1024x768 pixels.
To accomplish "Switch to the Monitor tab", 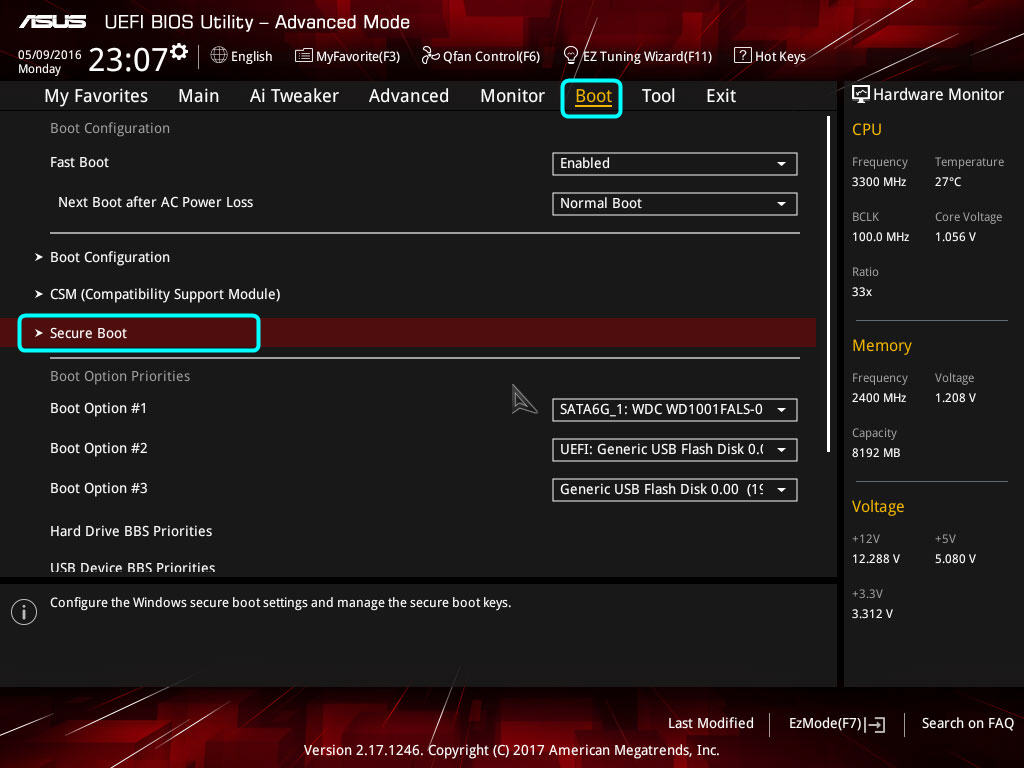I will (512, 96).
